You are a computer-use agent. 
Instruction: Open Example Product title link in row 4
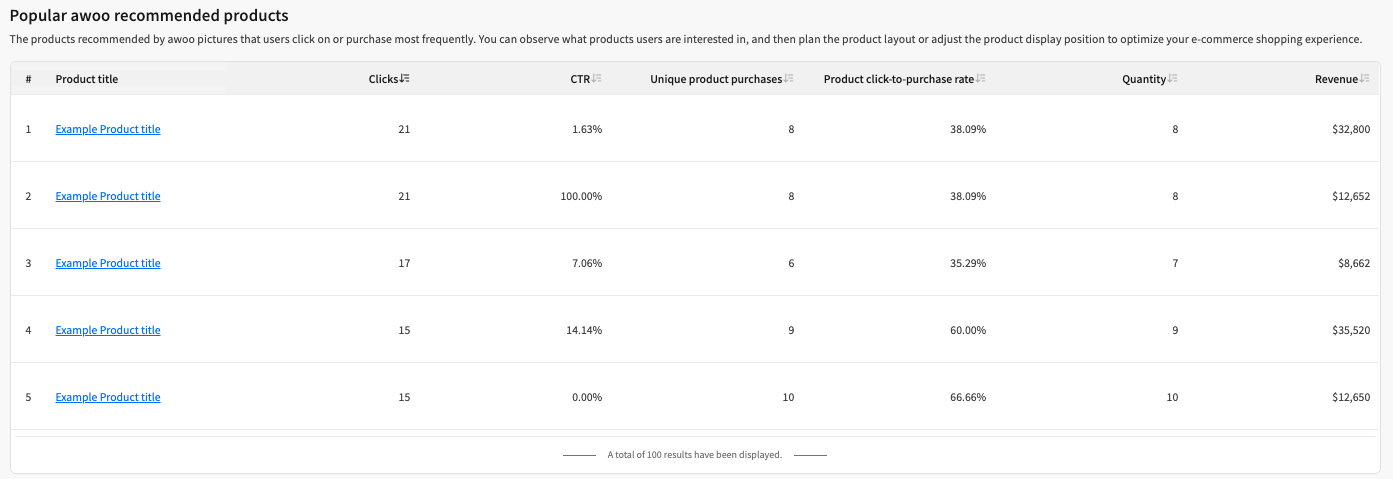coord(108,330)
